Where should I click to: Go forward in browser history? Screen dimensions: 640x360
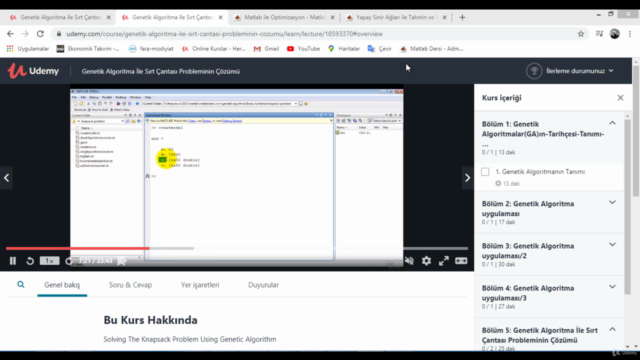[x=25, y=34]
